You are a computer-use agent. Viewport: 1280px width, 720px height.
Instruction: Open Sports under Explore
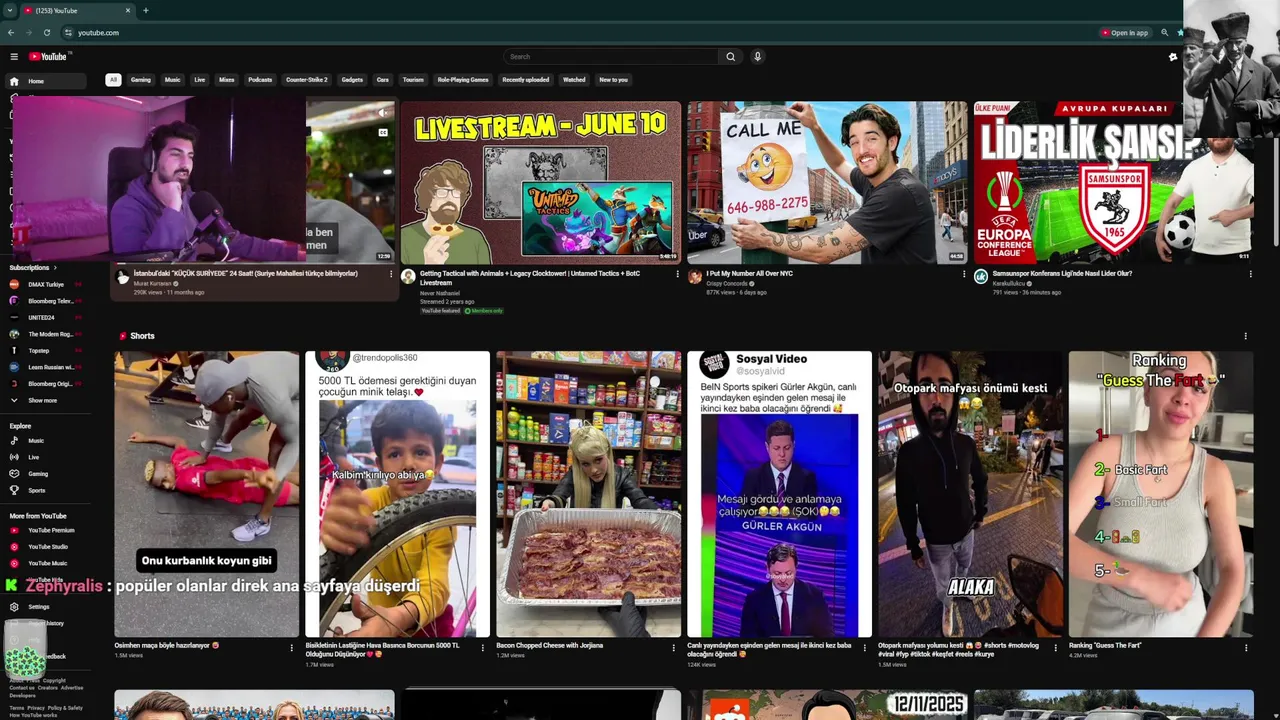click(47, 490)
